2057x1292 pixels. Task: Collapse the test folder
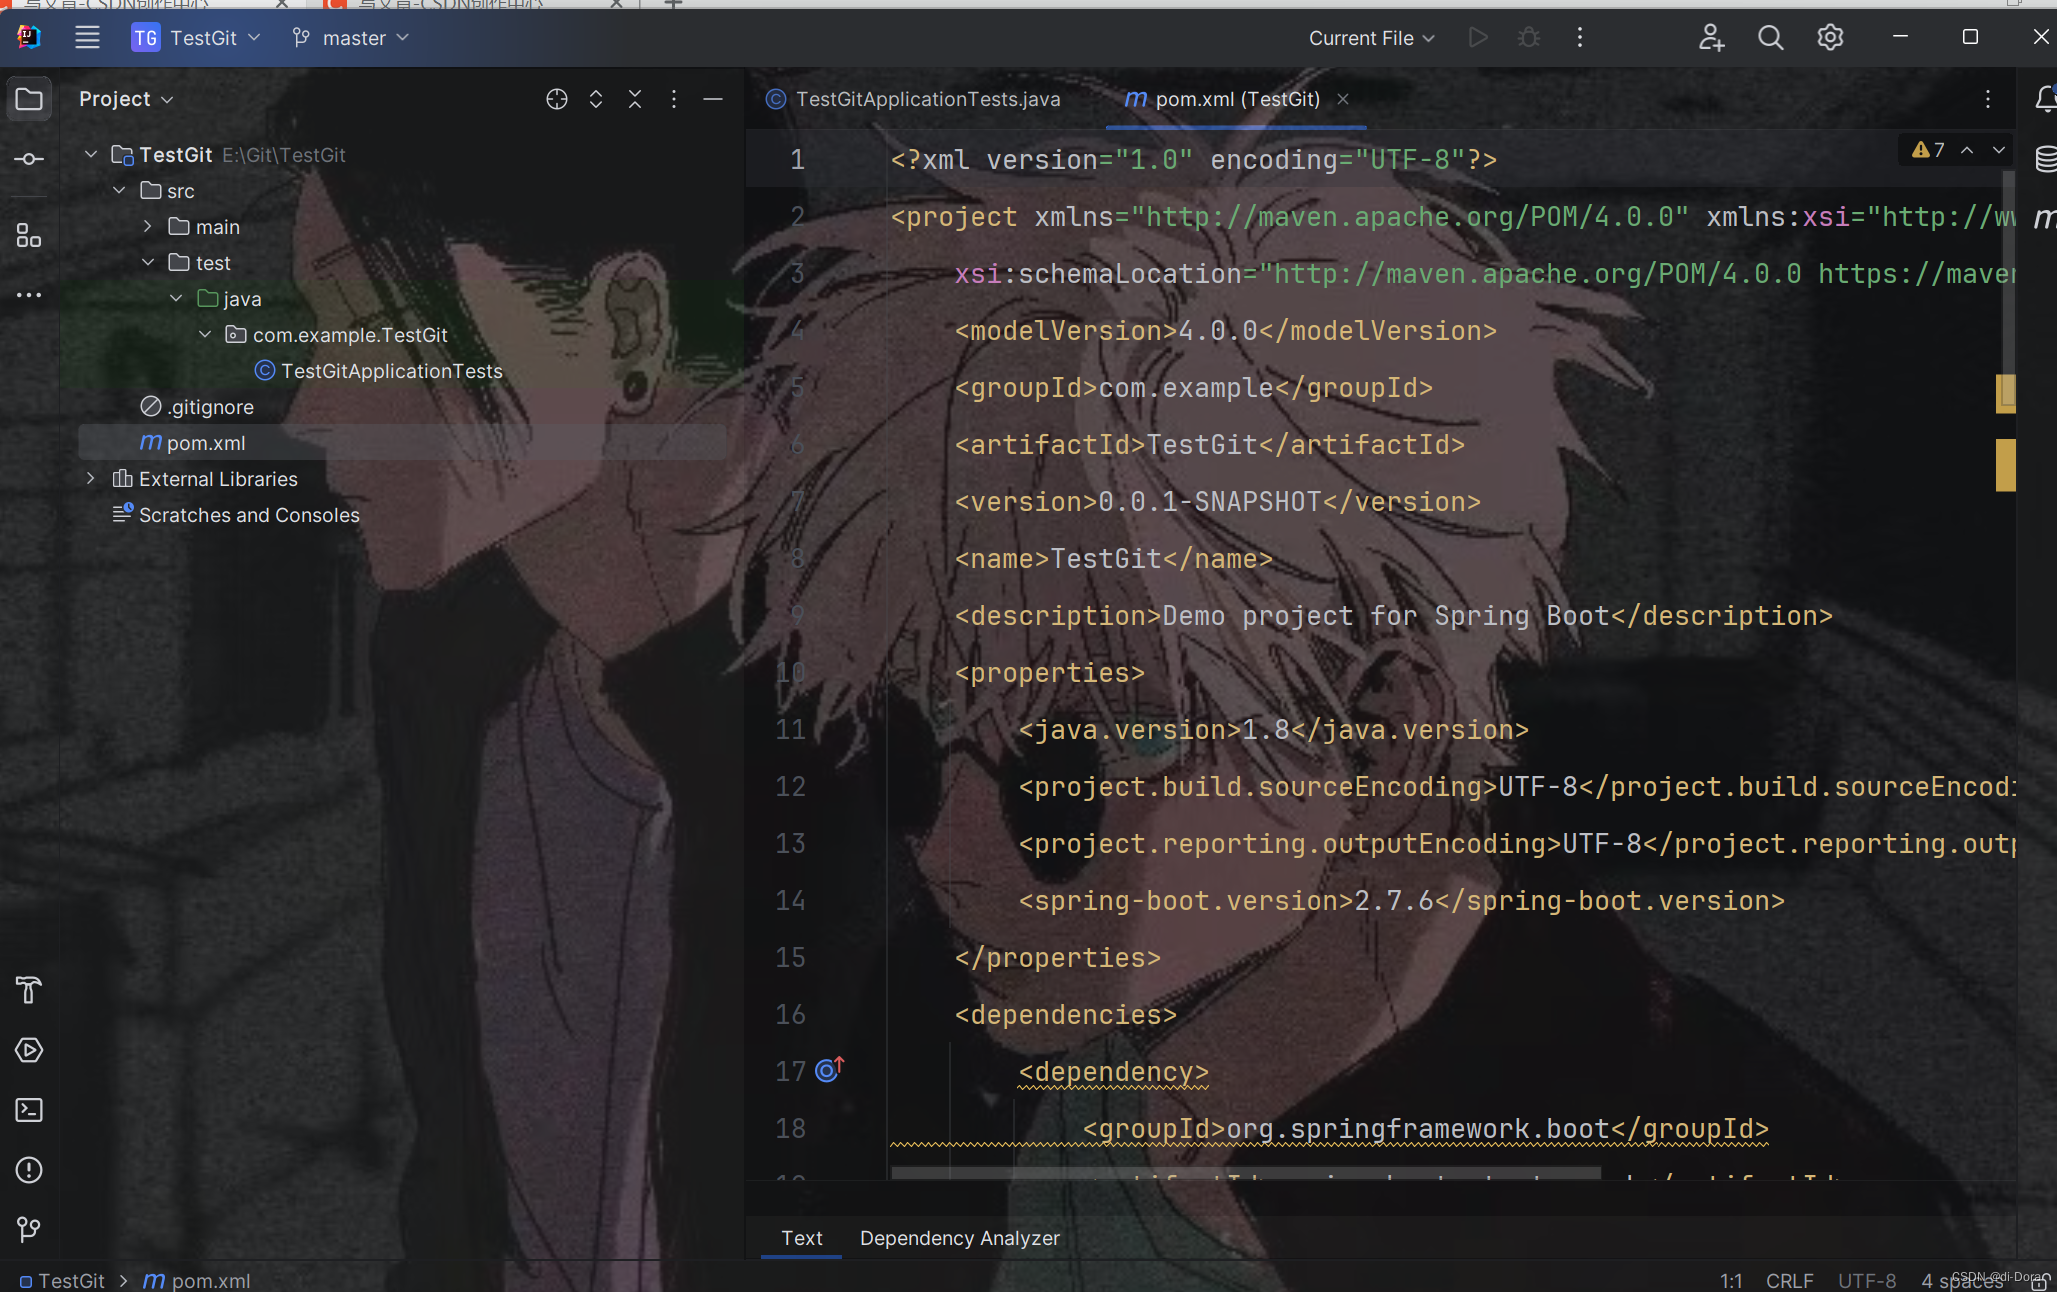147,262
